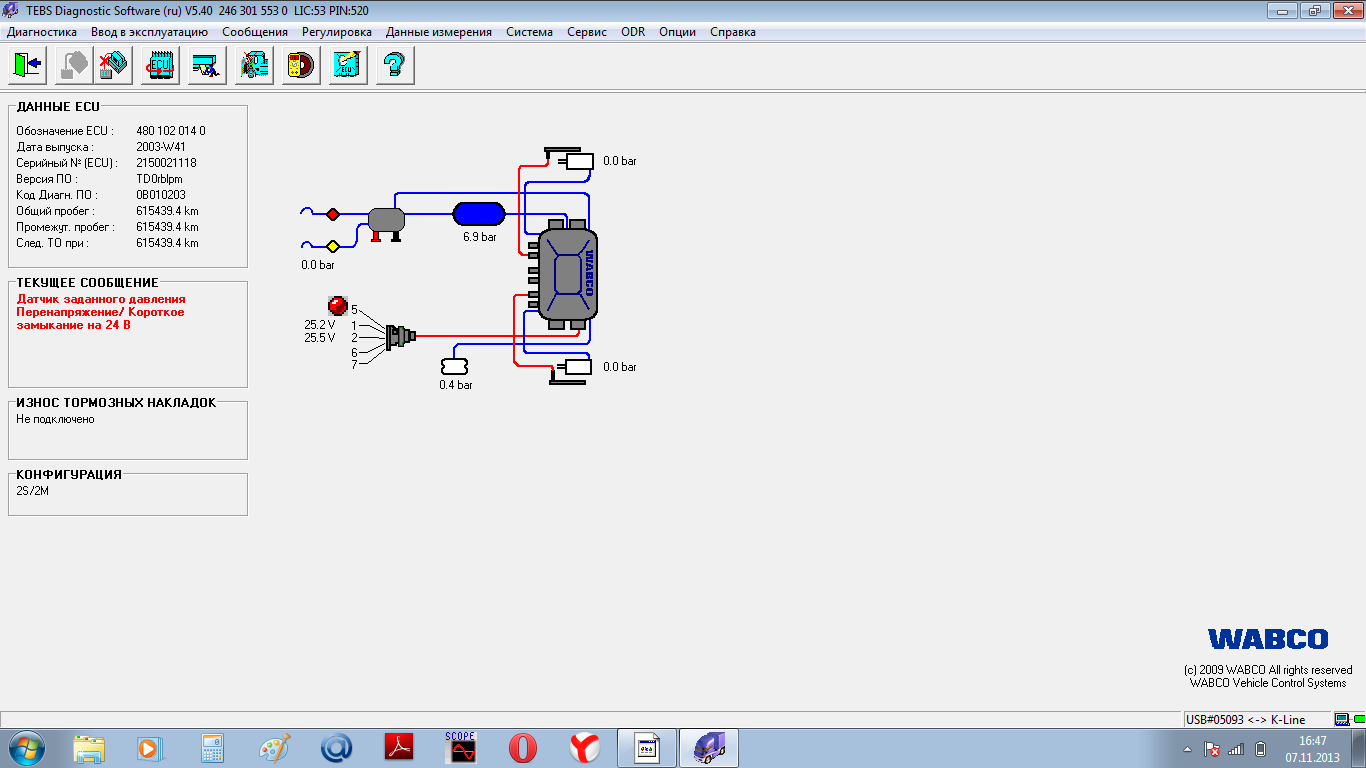The image size is (1366, 768).
Task: Click diagnostic code 0B010203
Action: click(x=161, y=195)
